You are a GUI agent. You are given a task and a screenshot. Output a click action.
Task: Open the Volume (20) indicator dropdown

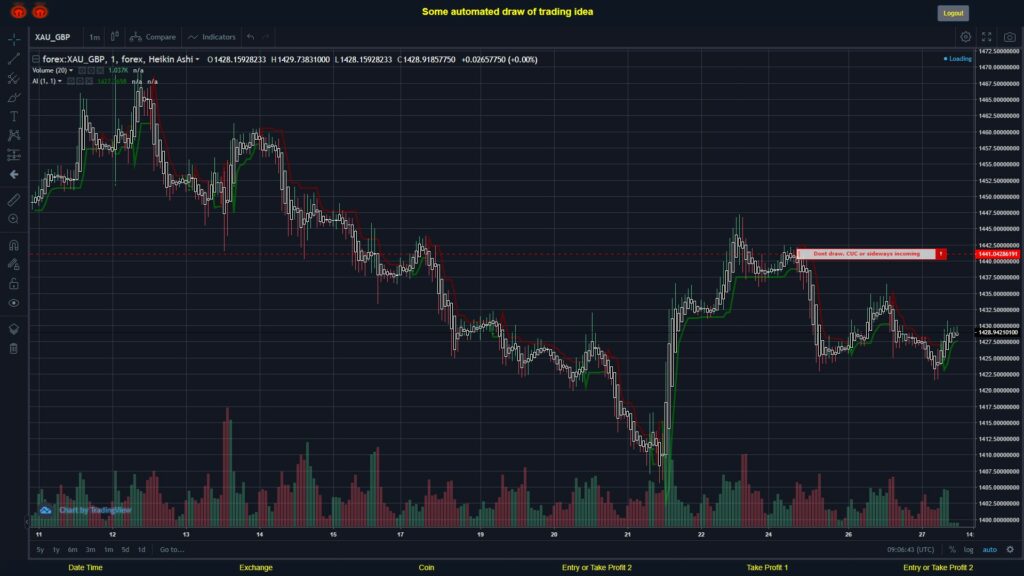tap(71, 71)
